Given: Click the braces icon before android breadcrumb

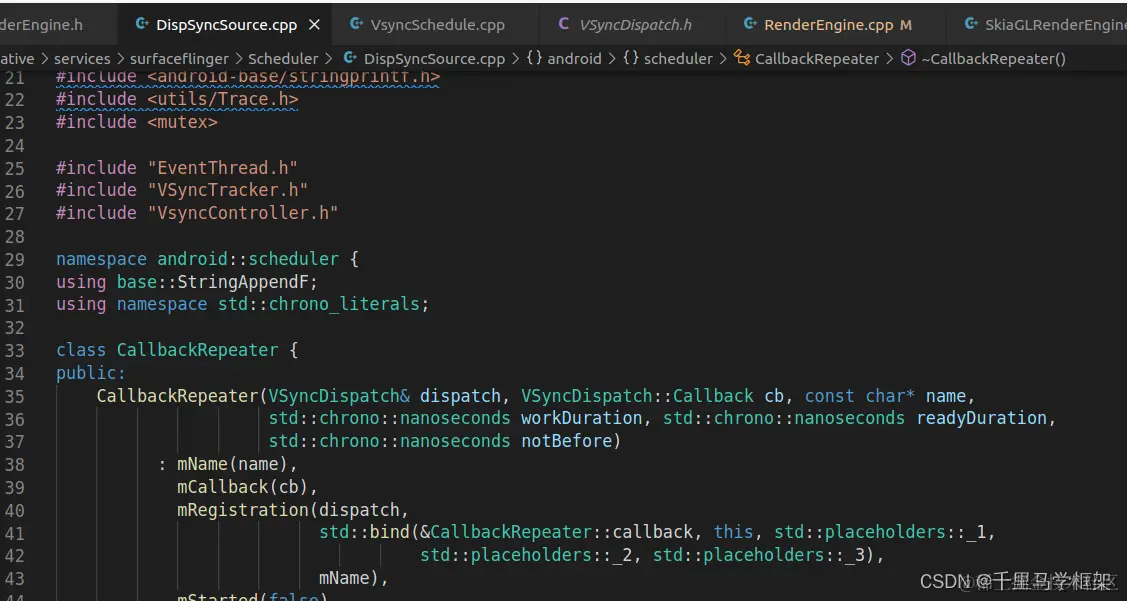Looking at the screenshot, I should [534, 58].
